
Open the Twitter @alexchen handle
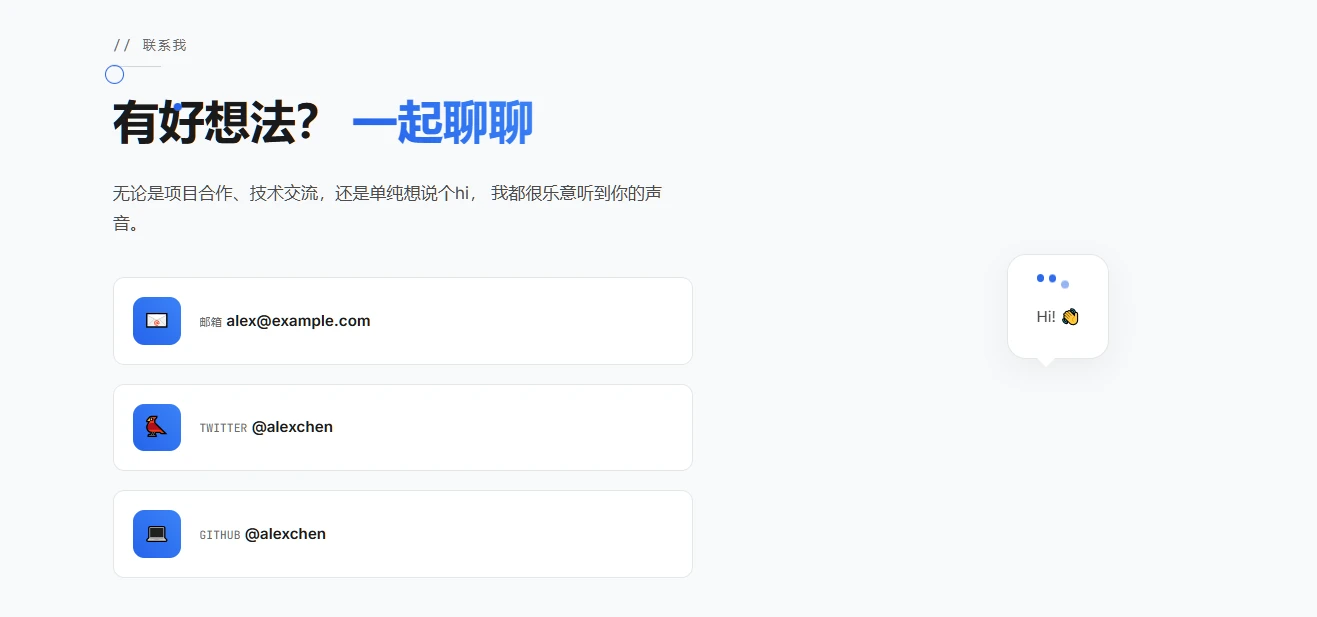[x=292, y=427]
